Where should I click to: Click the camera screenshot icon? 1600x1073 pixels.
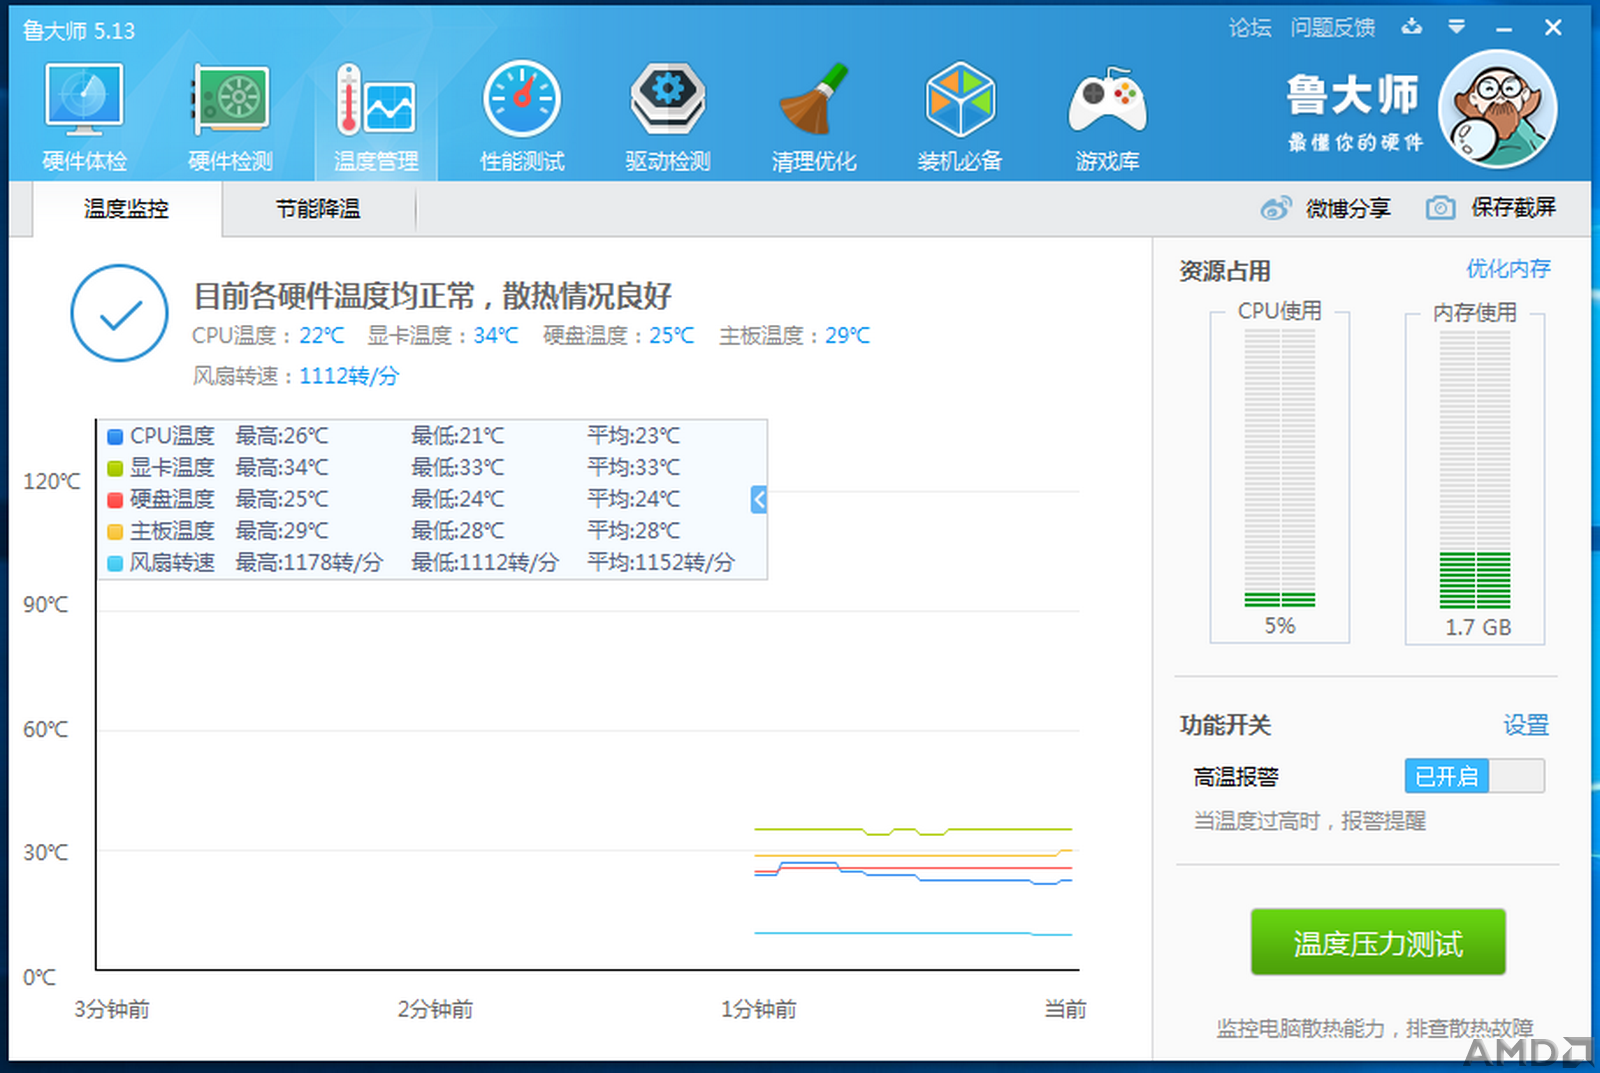click(x=1440, y=208)
